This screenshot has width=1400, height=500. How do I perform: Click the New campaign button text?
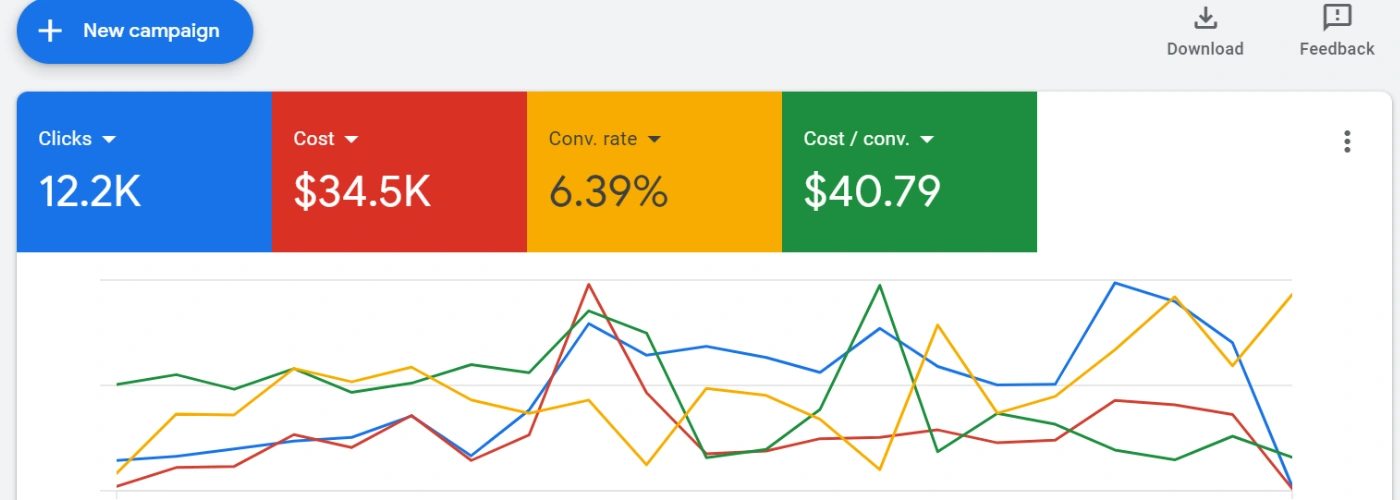point(151,31)
